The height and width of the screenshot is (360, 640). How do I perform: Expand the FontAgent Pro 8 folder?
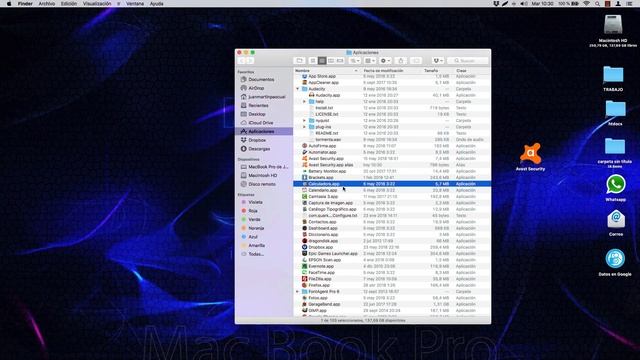pos(298,292)
